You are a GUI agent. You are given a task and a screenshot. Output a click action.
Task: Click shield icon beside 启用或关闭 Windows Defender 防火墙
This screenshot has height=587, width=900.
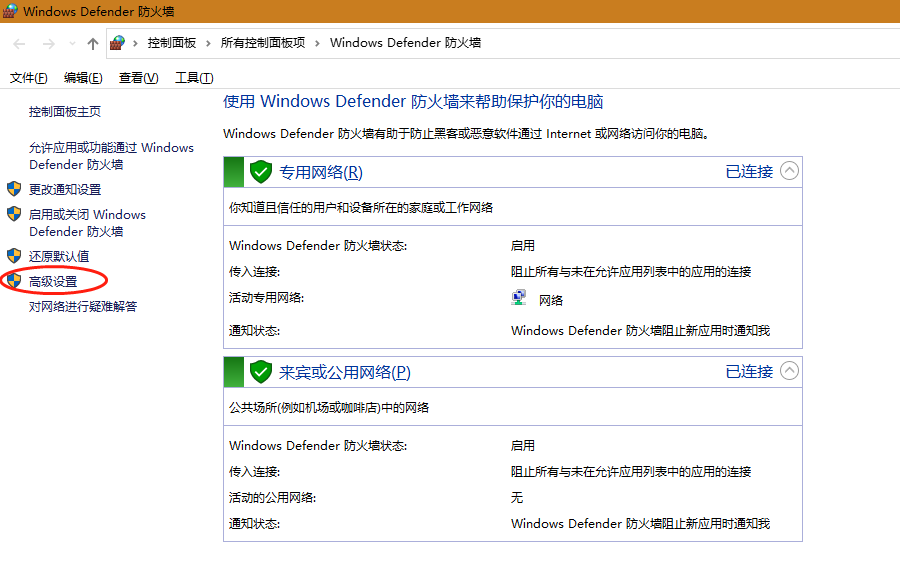tap(14, 214)
